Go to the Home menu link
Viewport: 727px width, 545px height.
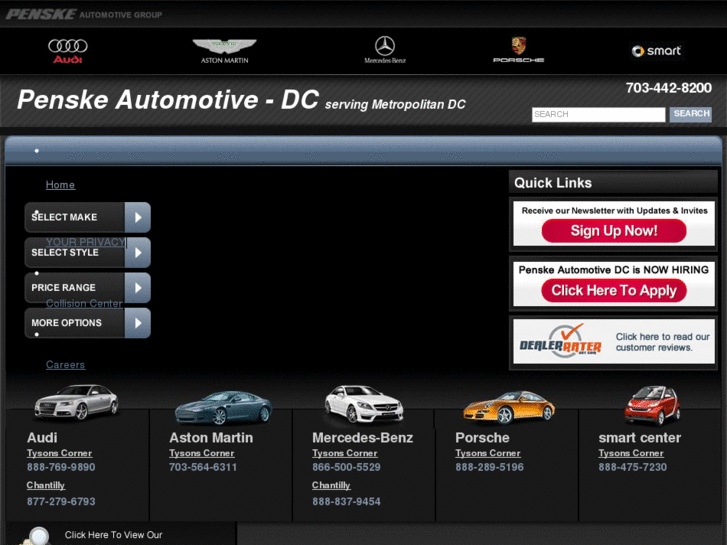point(60,185)
